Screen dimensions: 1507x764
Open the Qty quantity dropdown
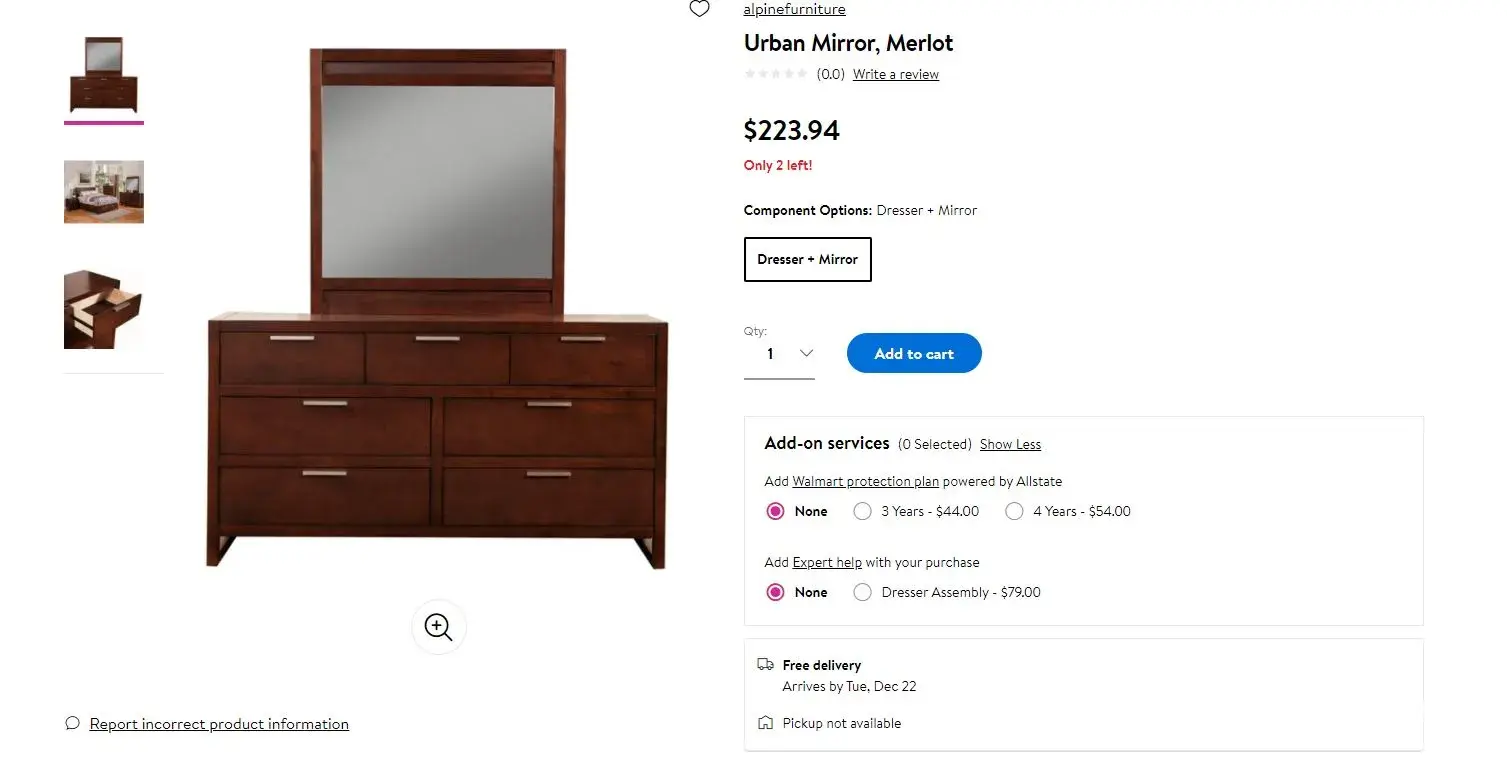[779, 354]
